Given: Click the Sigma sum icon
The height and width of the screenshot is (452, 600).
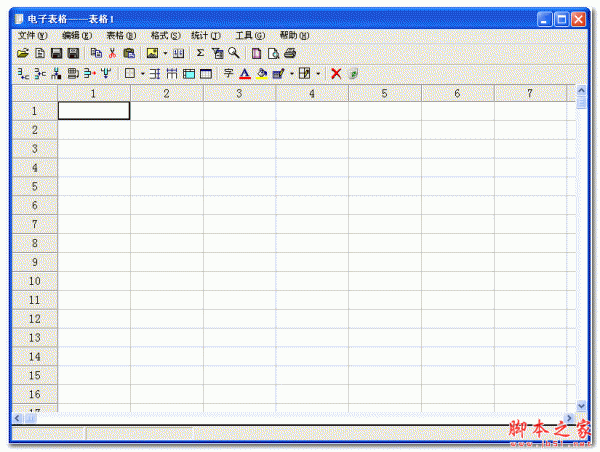Looking at the screenshot, I should click(x=200, y=53).
